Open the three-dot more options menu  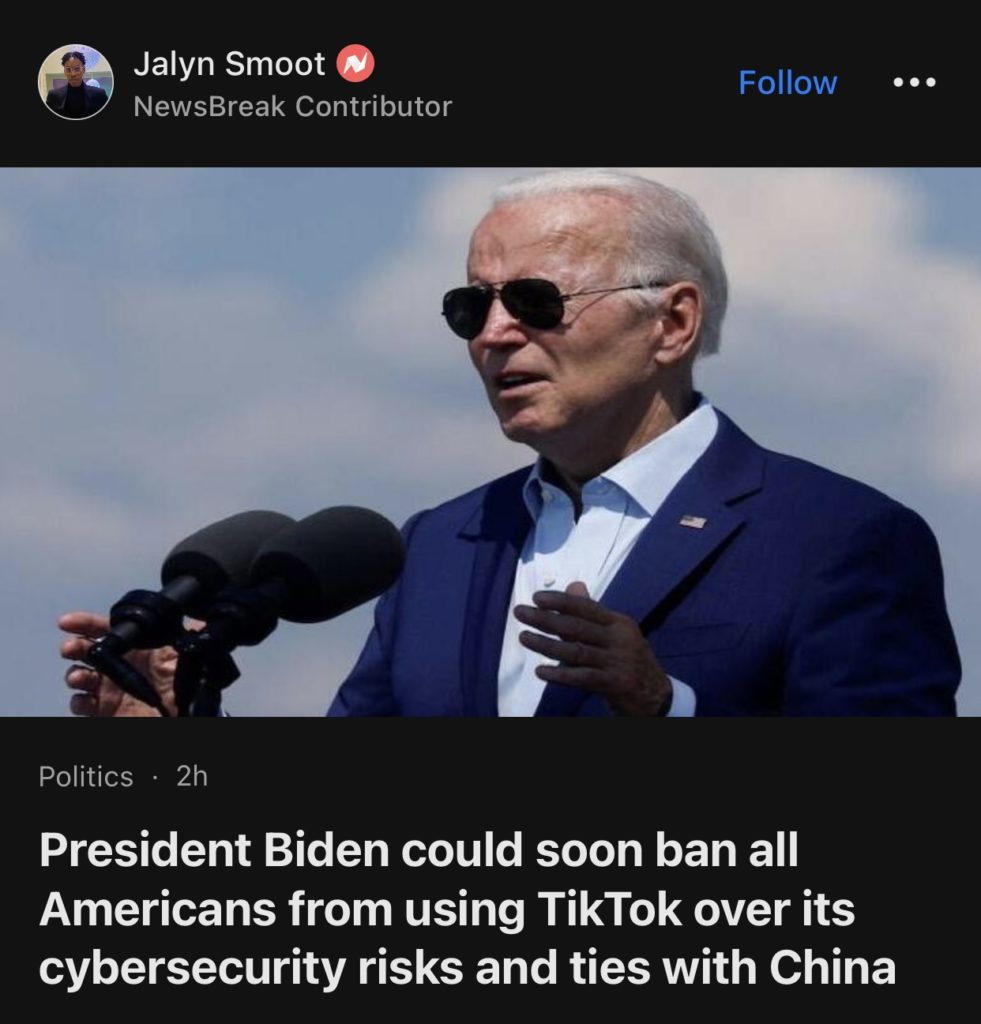click(914, 82)
